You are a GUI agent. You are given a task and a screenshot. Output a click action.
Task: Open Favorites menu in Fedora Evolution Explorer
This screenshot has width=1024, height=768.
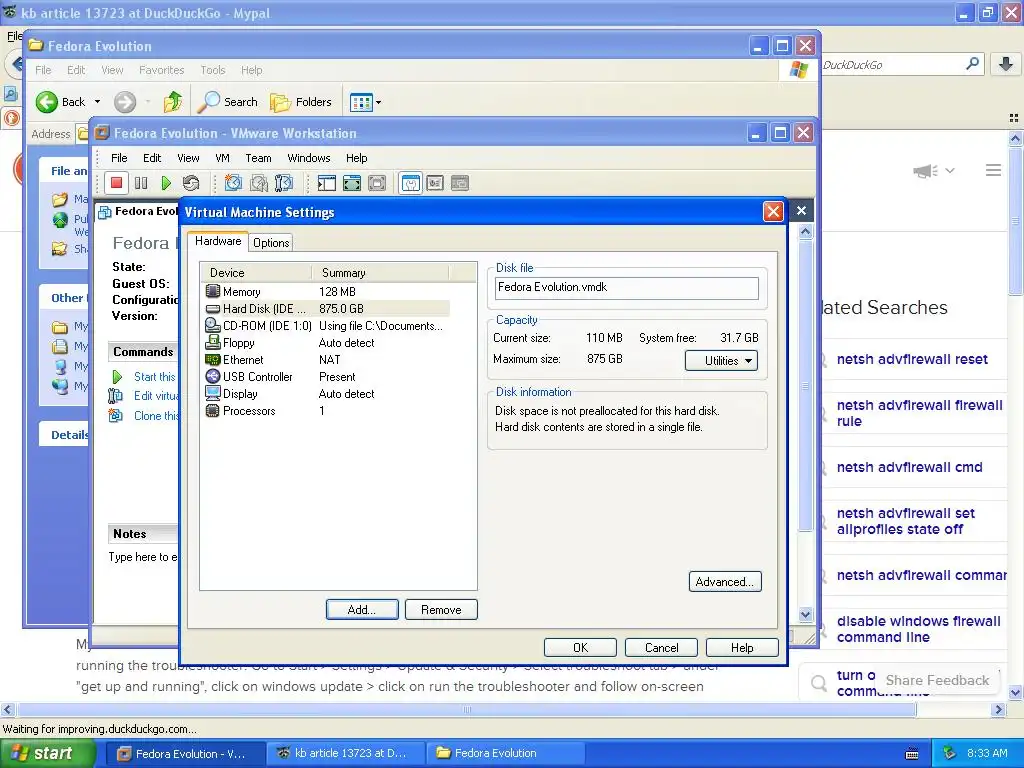pyautogui.click(x=161, y=70)
